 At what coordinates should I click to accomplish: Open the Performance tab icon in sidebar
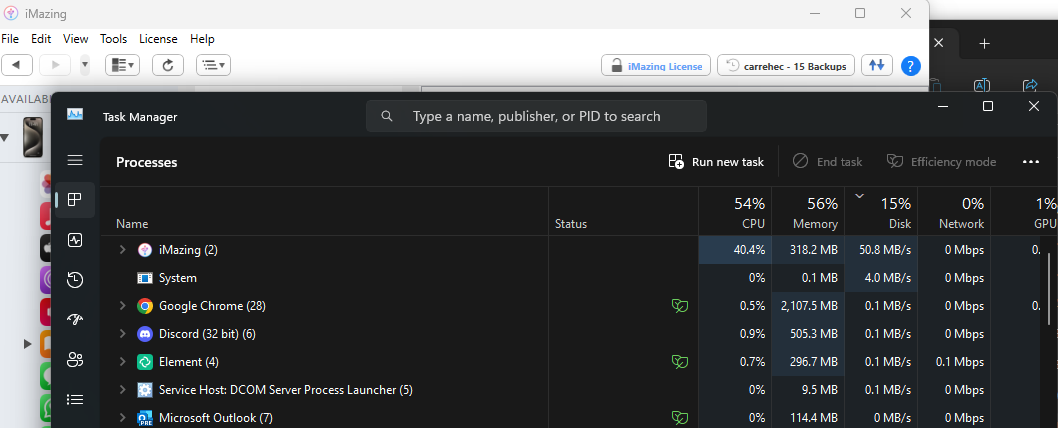click(75, 240)
